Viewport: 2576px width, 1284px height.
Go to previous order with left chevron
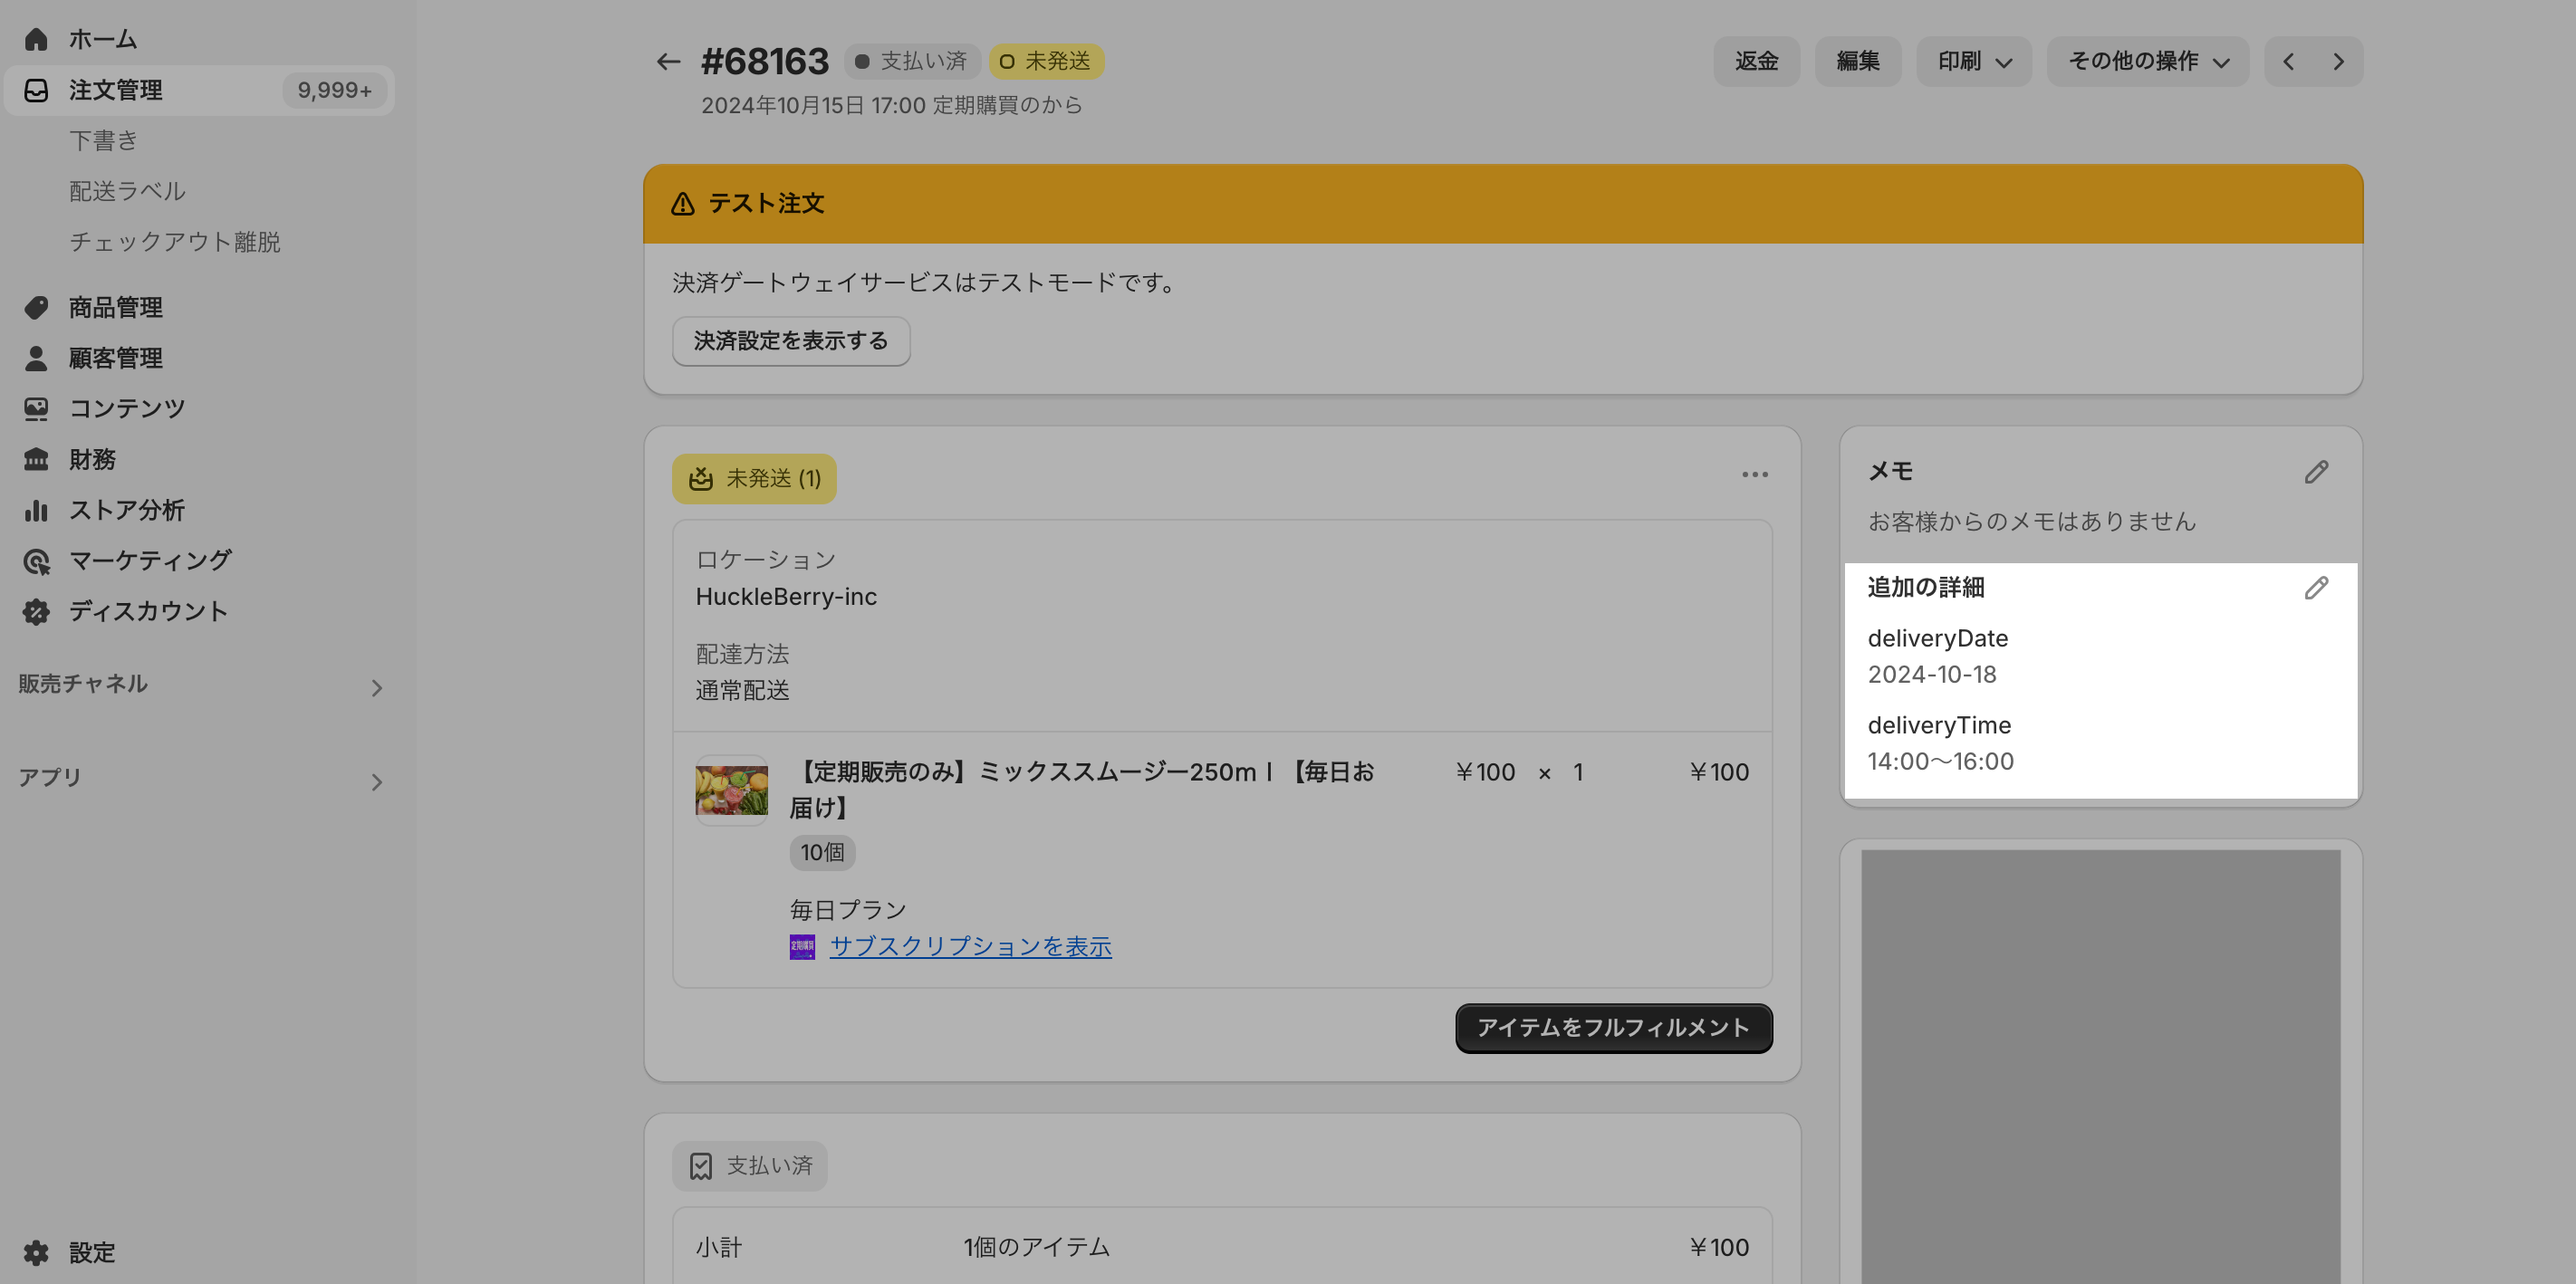coord(2289,62)
